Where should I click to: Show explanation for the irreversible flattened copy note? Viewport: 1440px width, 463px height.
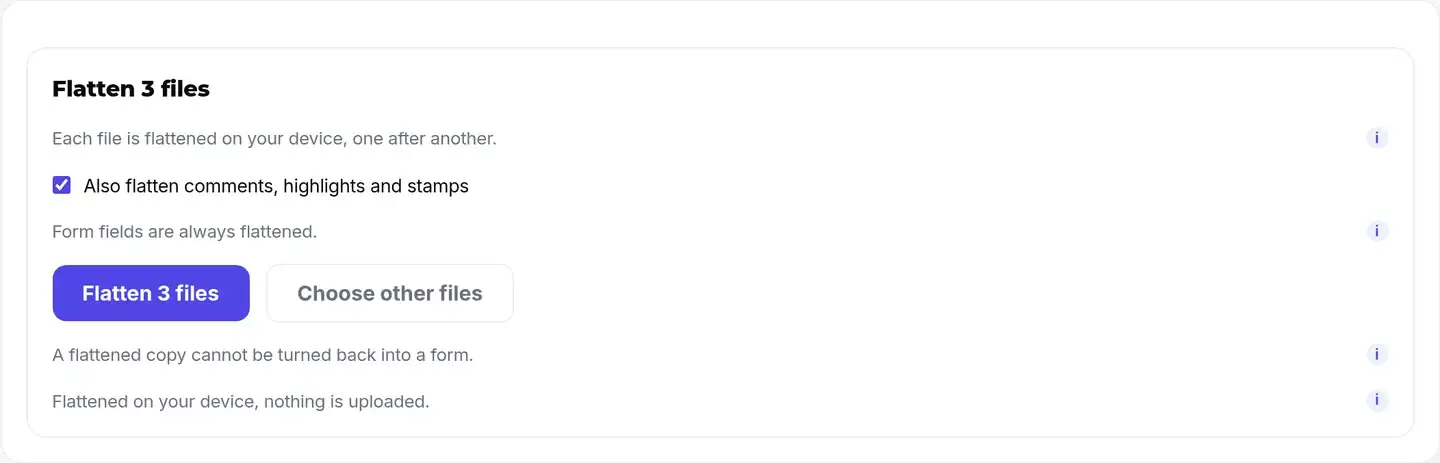1377,354
